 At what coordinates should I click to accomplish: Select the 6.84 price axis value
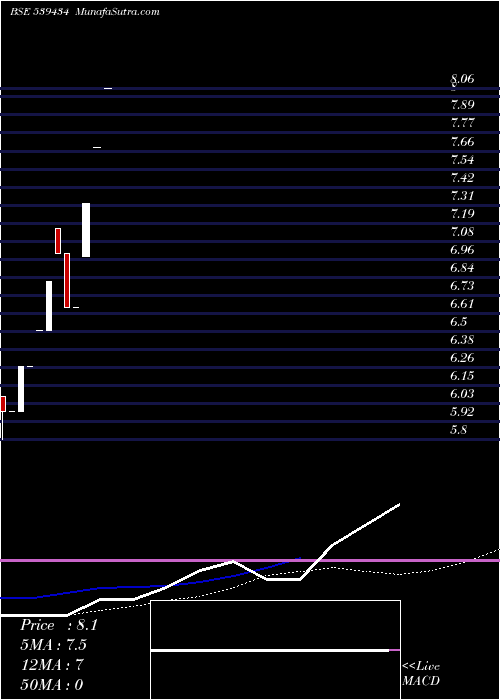tap(462, 268)
